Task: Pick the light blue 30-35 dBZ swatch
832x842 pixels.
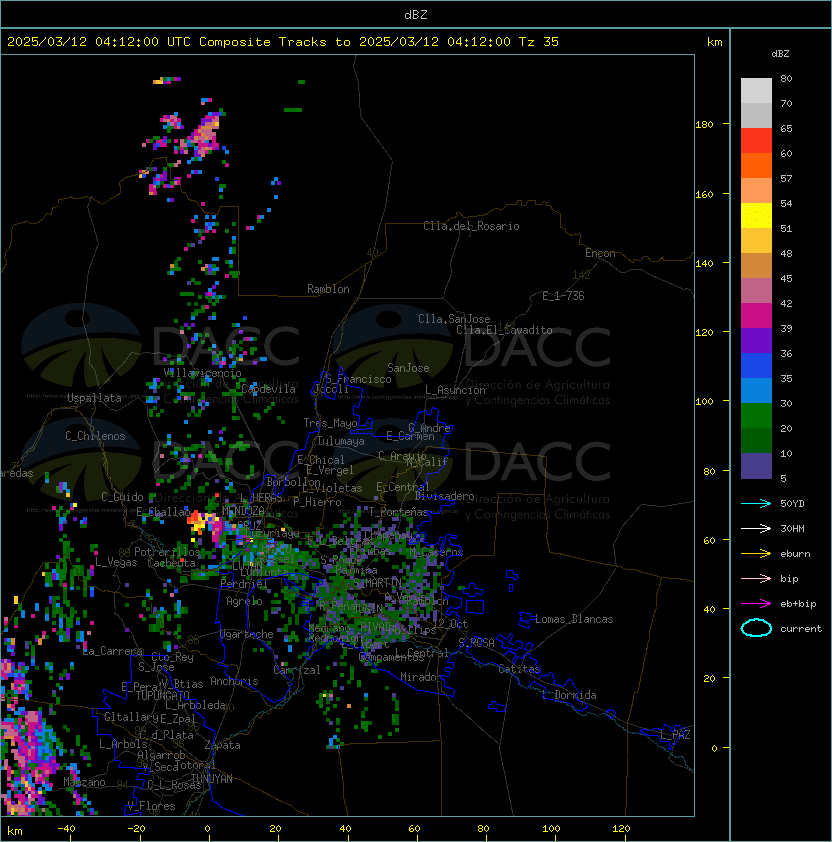Action: (x=756, y=390)
